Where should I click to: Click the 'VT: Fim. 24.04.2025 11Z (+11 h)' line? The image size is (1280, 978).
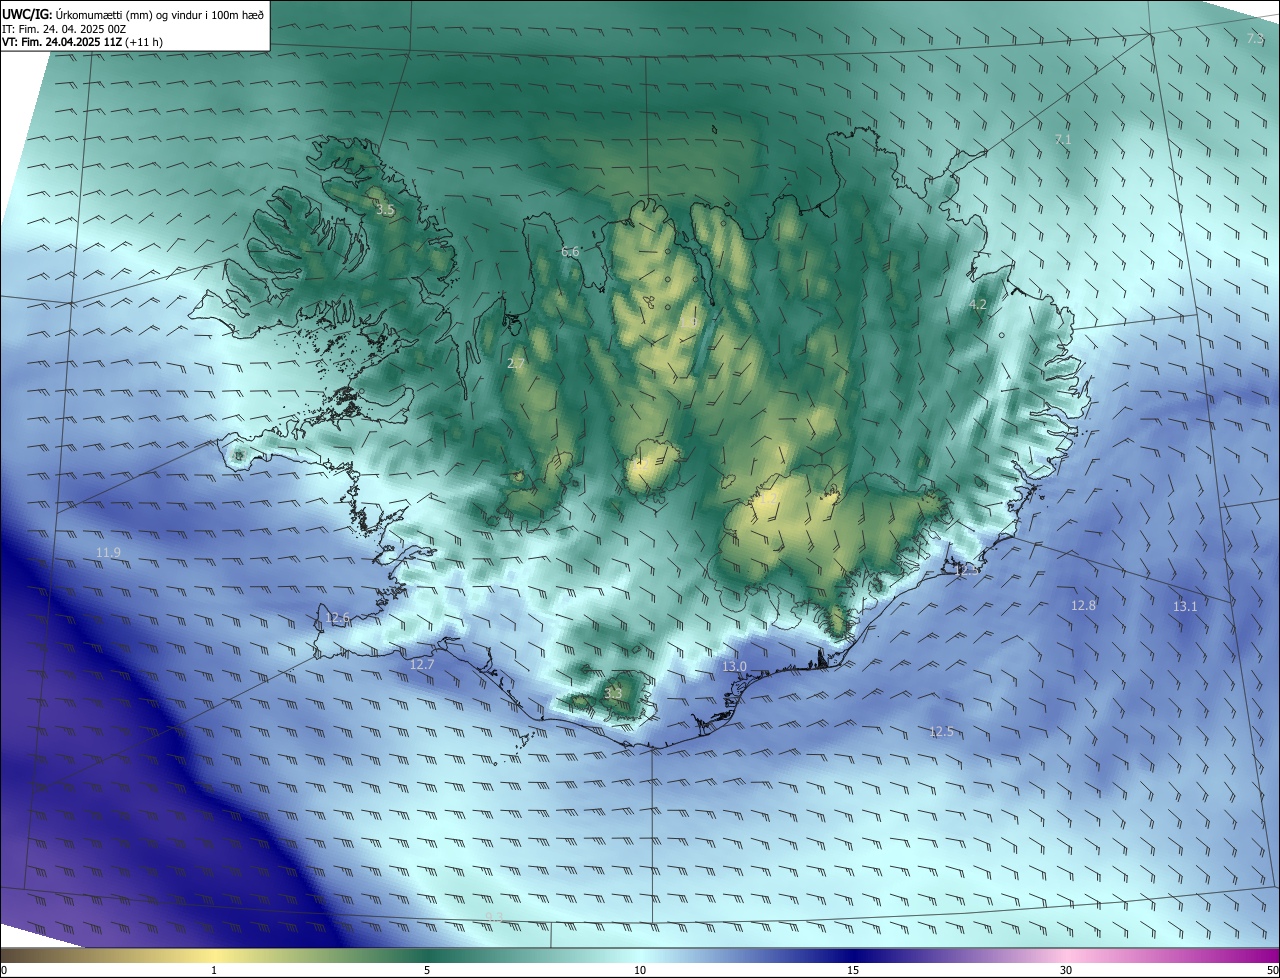[82, 42]
